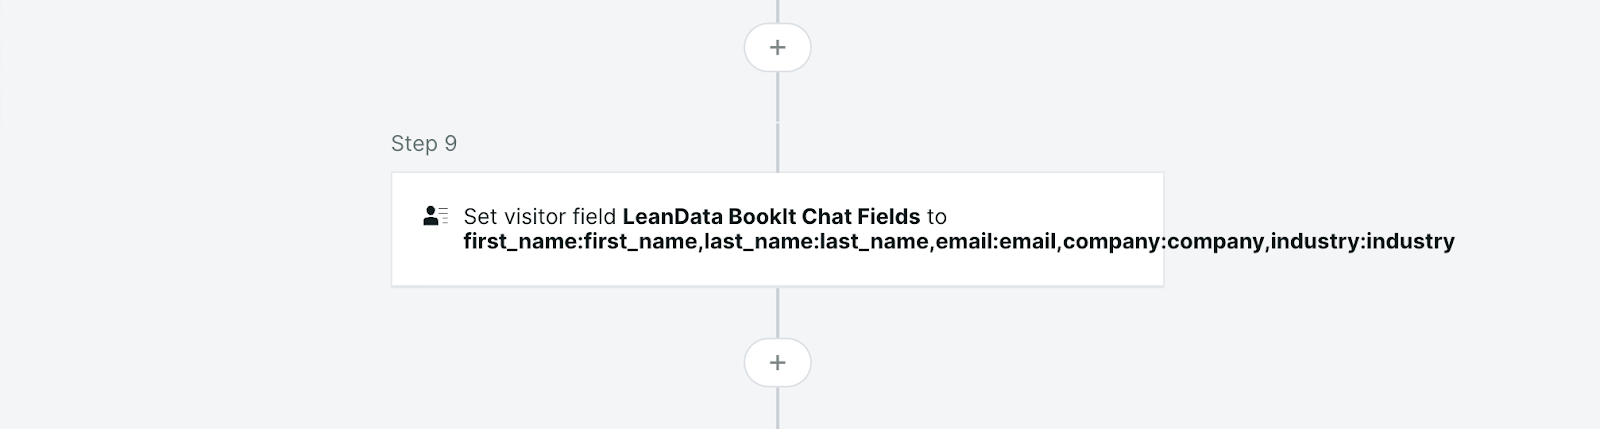Click the last_name:last_name mapping text
The image size is (1600, 429).
816,242
